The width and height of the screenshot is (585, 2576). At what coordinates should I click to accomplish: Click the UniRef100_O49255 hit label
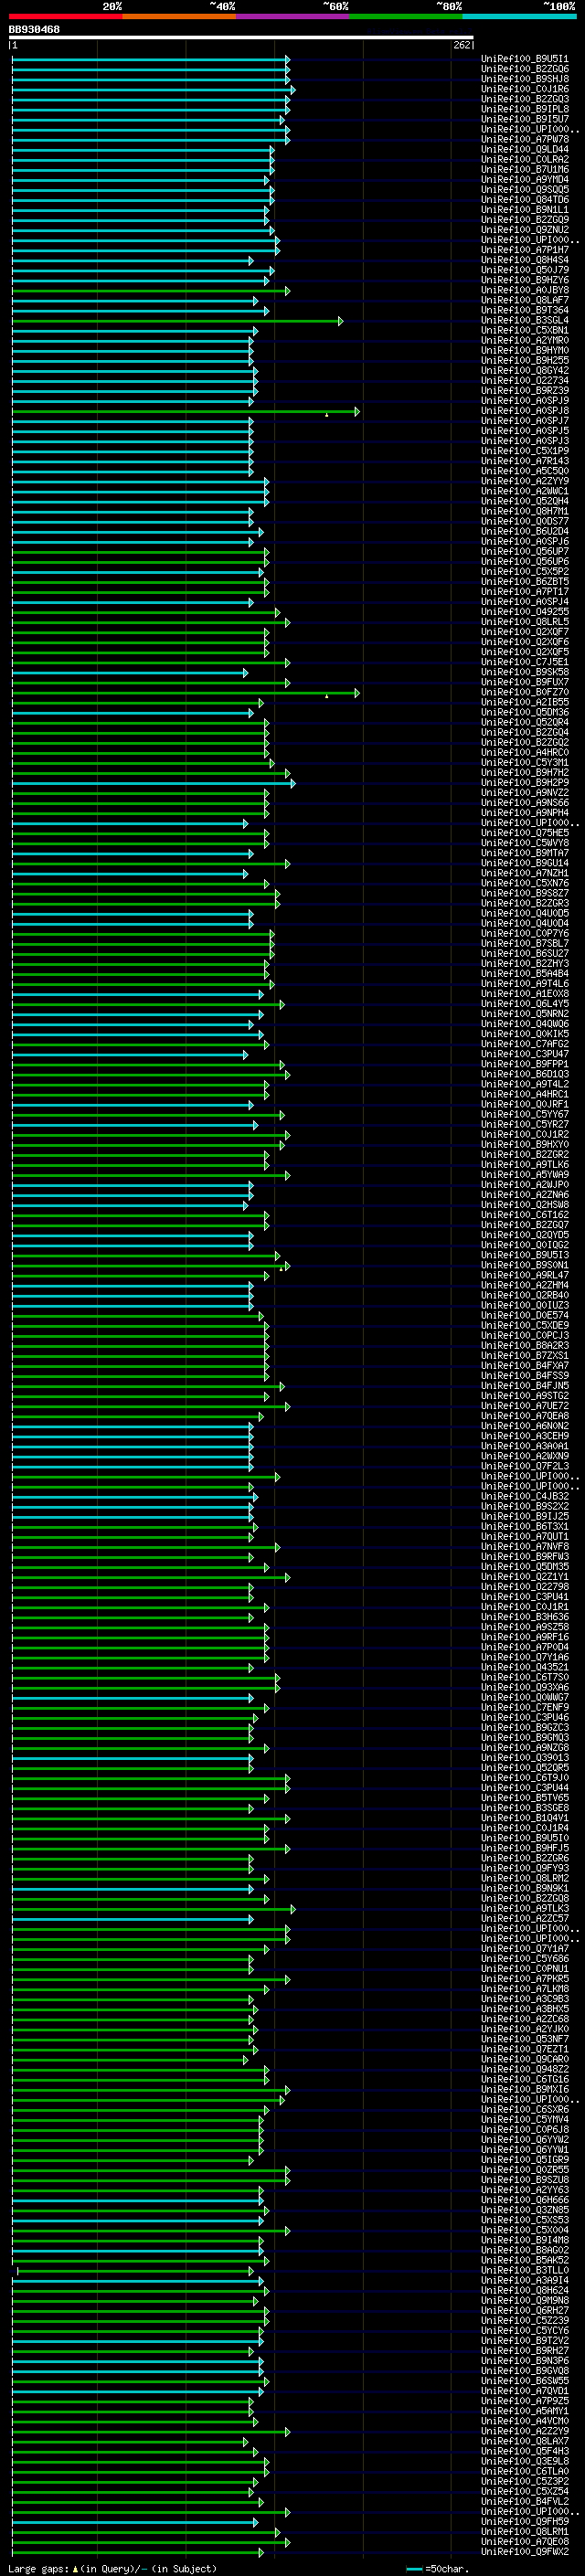[x=524, y=611]
